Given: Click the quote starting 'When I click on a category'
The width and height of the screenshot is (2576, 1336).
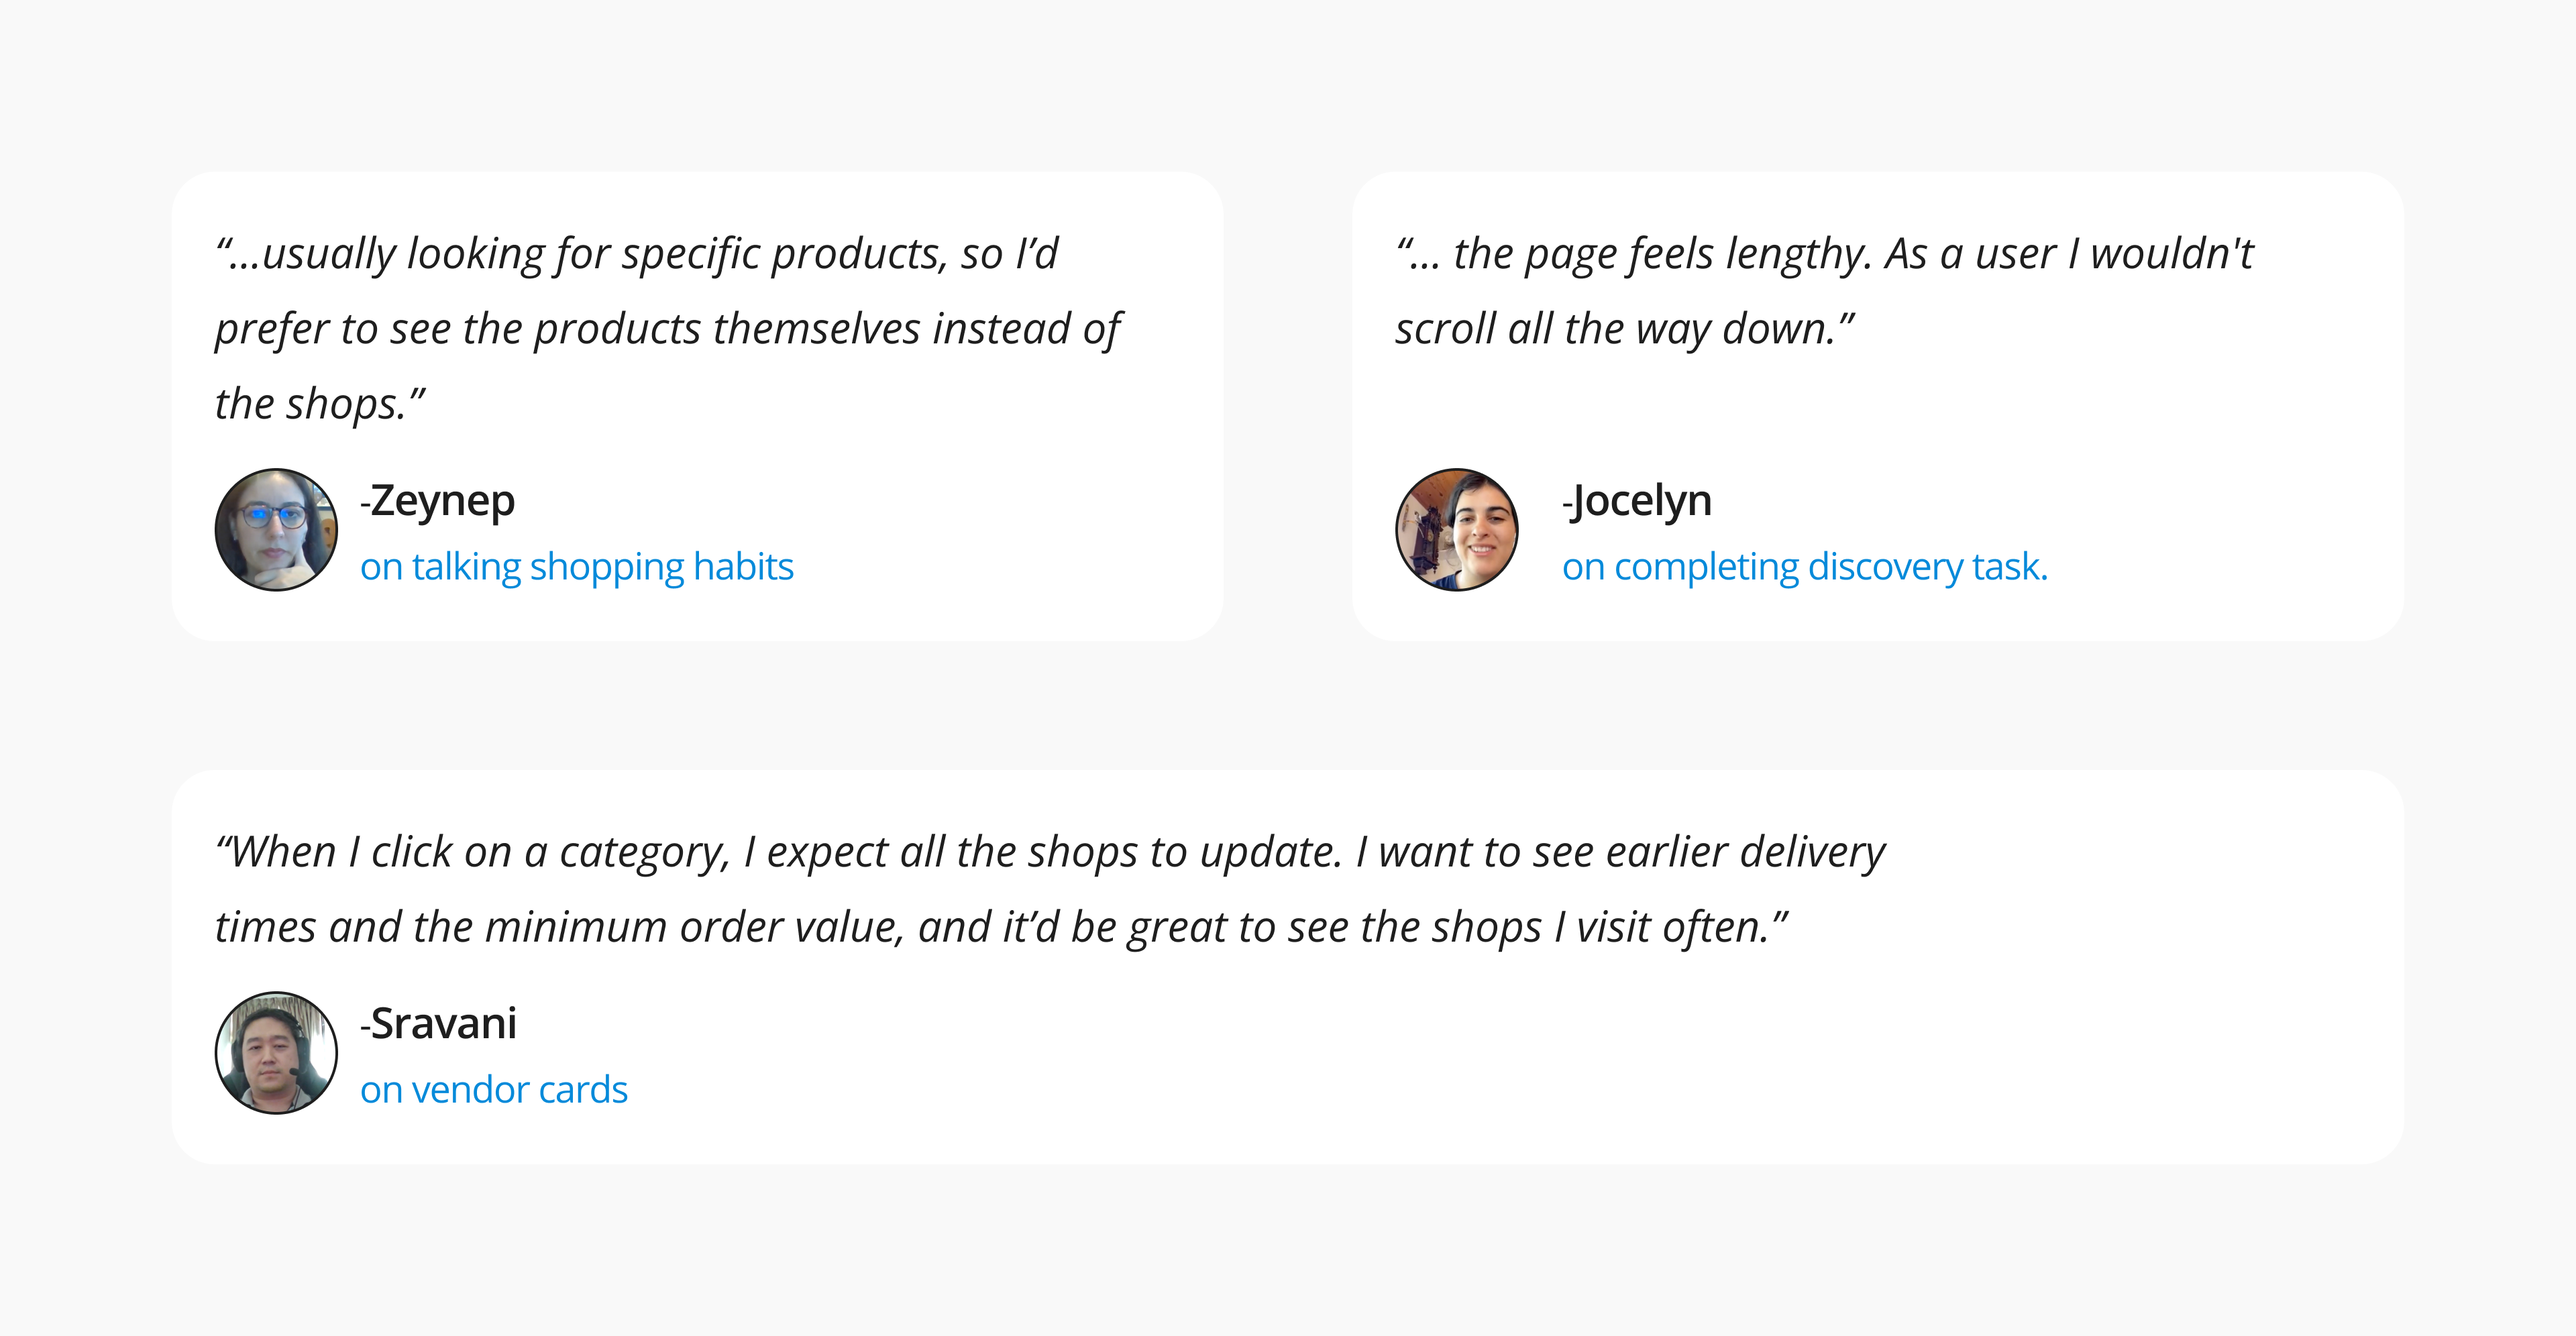Looking at the screenshot, I should pyautogui.click(x=1050, y=889).
